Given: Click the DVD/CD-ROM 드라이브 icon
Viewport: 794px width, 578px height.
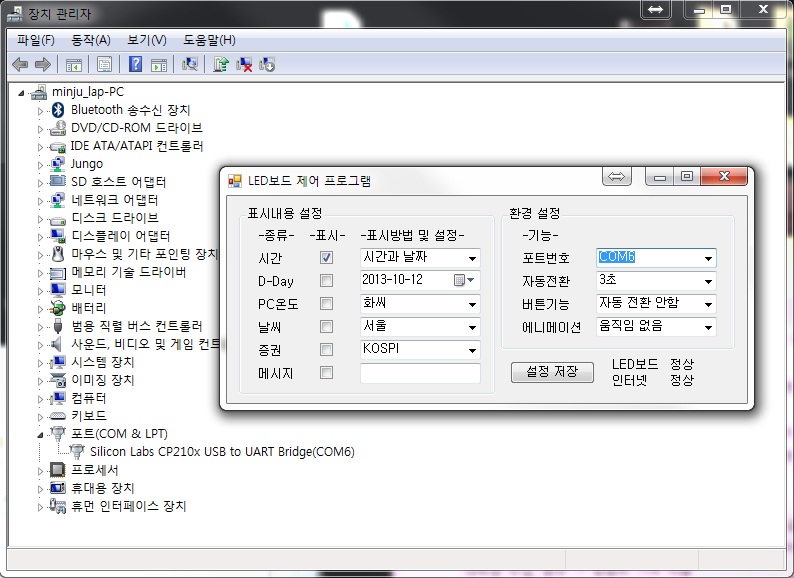Looking at the screenshot, I should pyautogui.click(x=58, y=128).
